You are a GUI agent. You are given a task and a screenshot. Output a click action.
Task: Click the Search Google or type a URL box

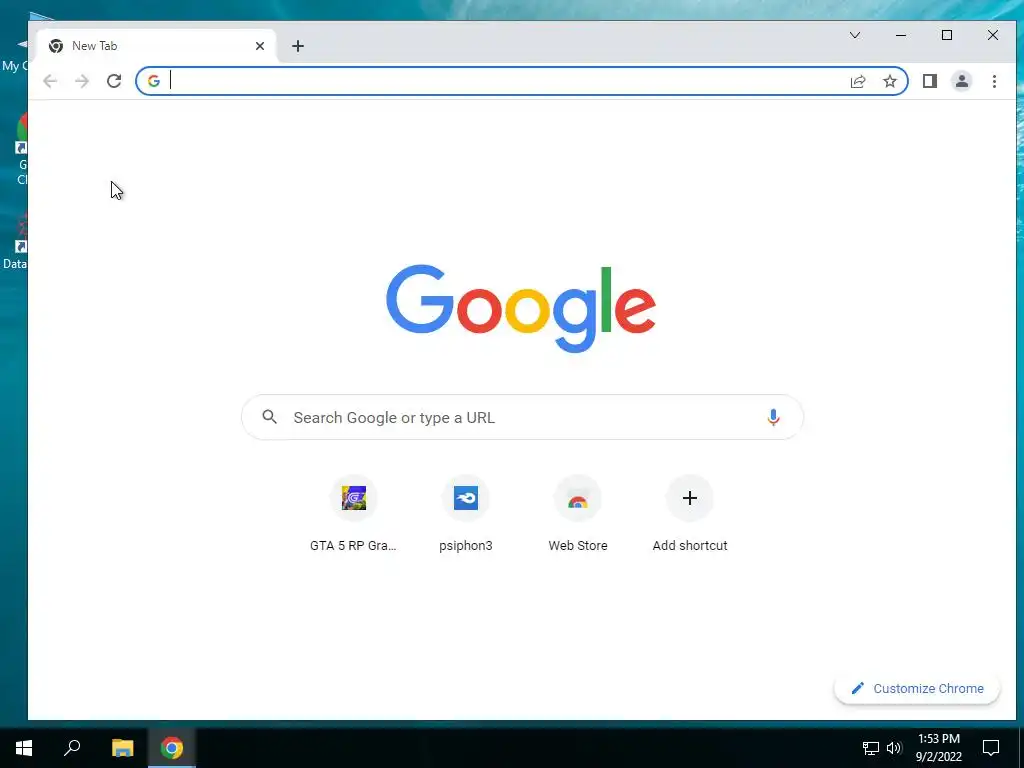(x=522, y=417)
